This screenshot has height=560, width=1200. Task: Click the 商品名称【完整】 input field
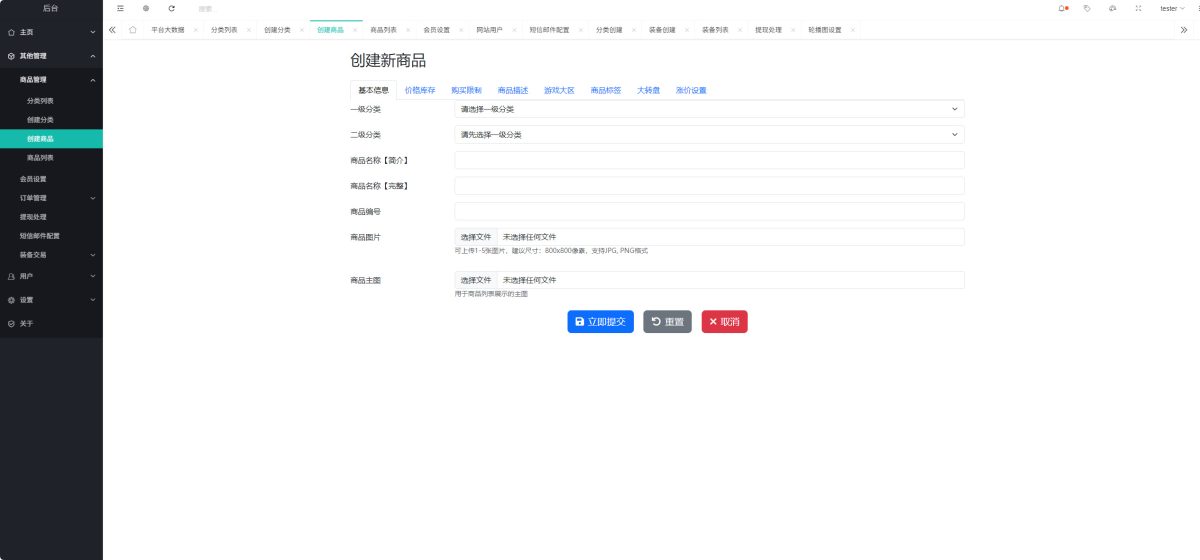pyautogui.click(x=709, y=186)
